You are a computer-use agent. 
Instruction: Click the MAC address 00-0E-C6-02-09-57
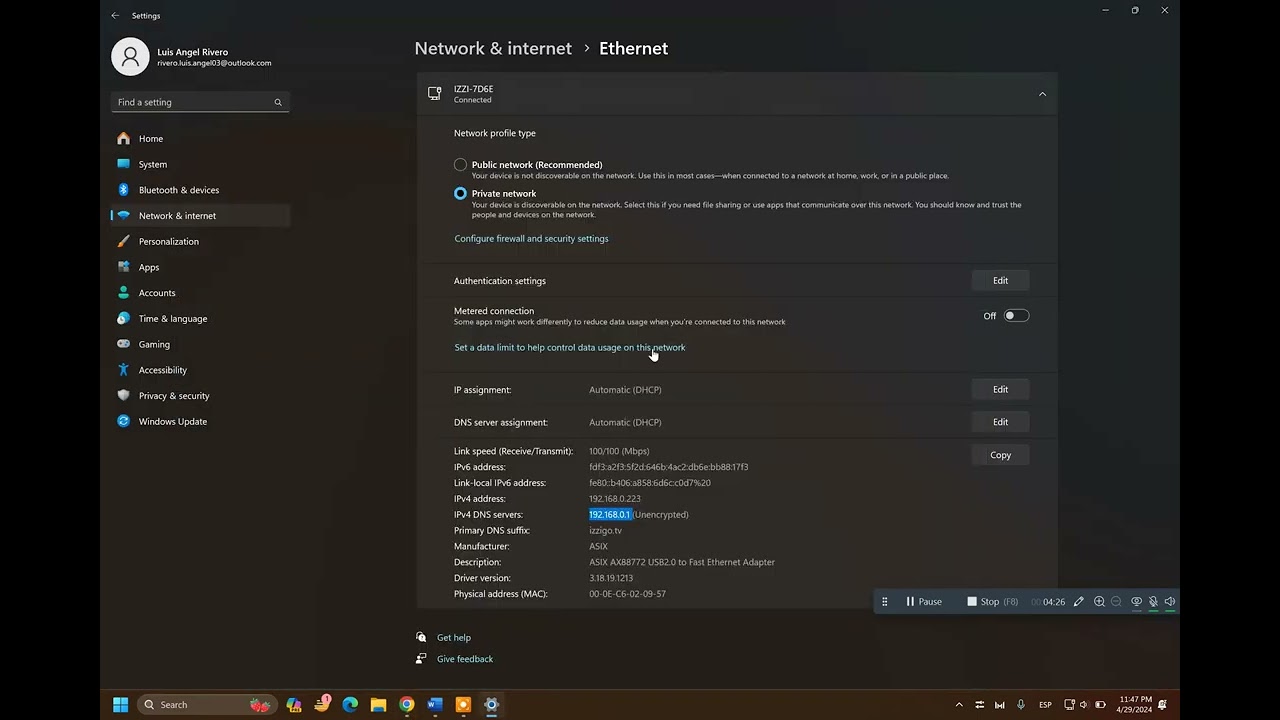[627, 594]
